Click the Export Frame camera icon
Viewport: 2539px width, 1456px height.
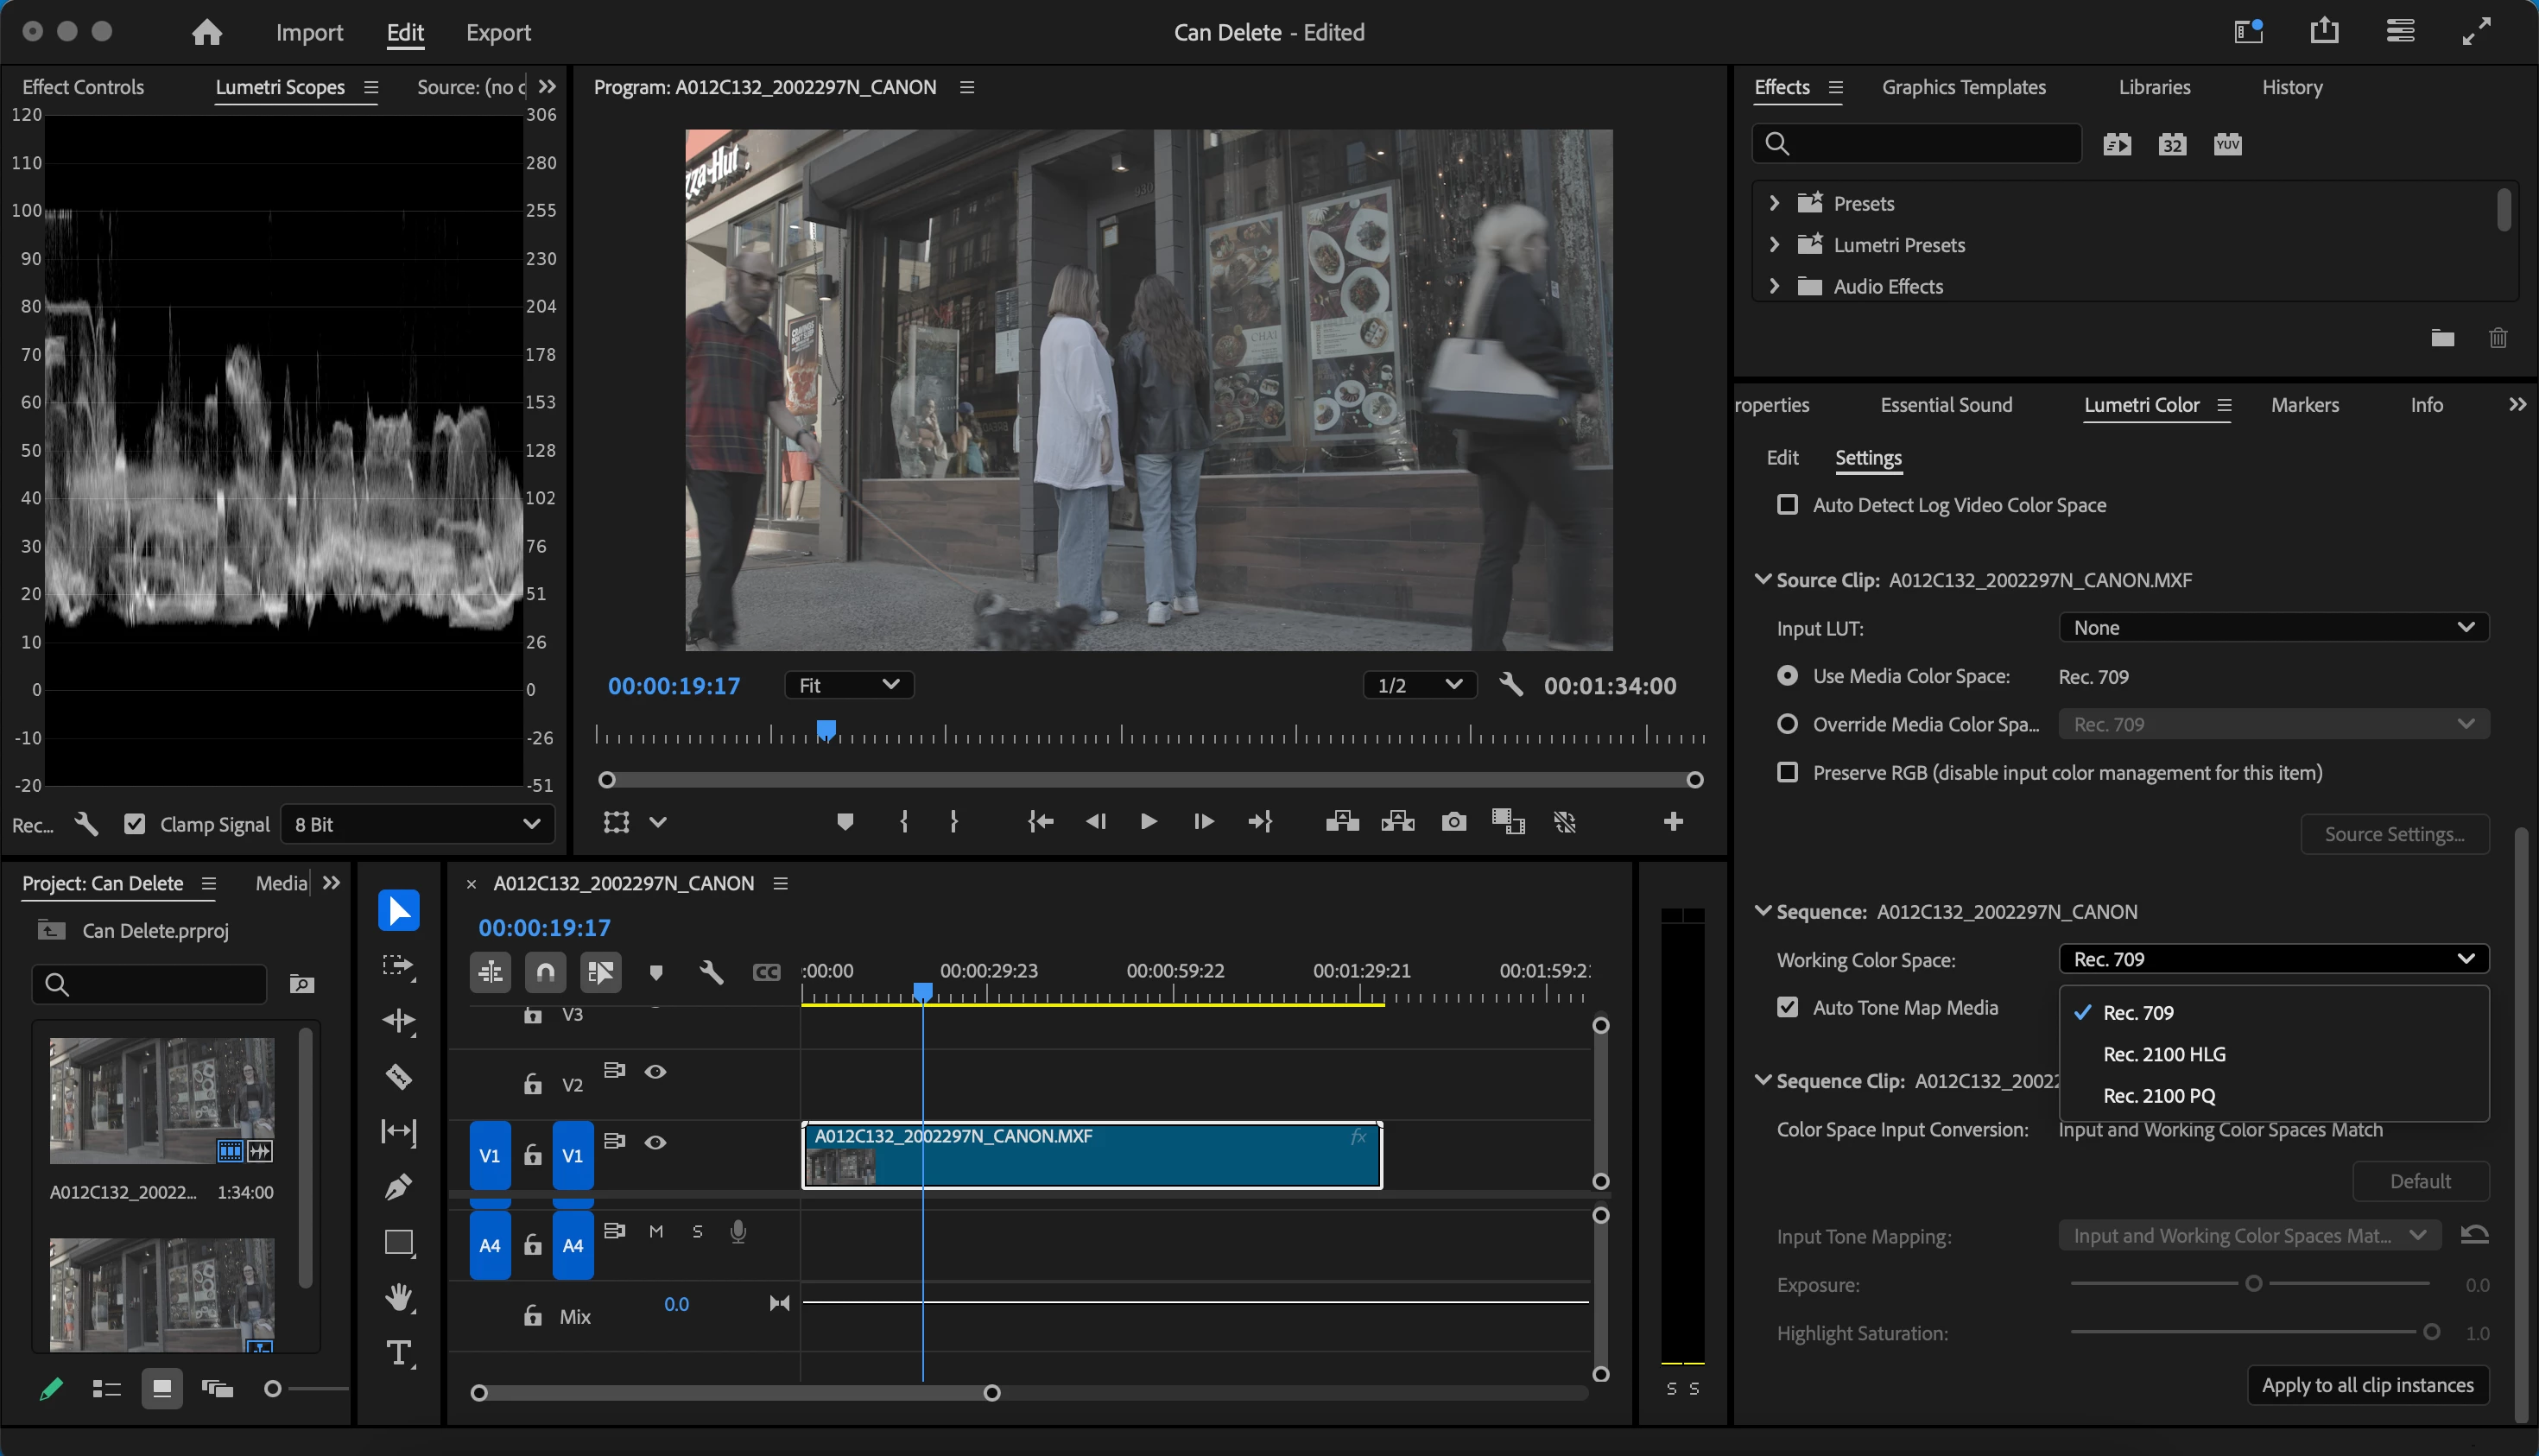[1453, 822]
